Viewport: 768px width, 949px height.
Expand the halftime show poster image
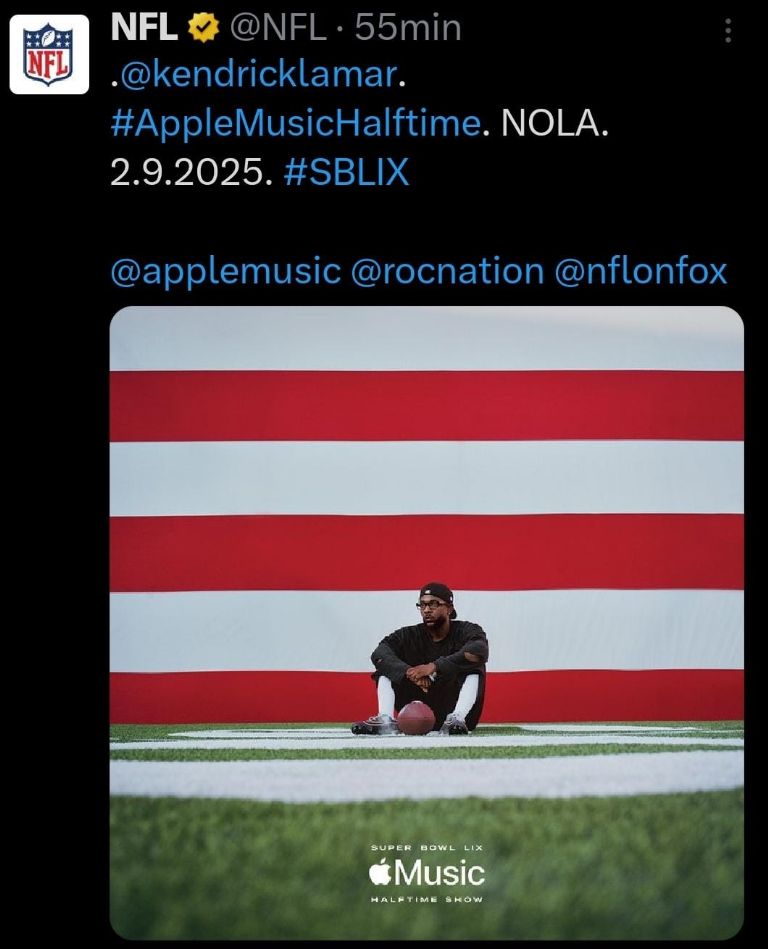(426, 500)
